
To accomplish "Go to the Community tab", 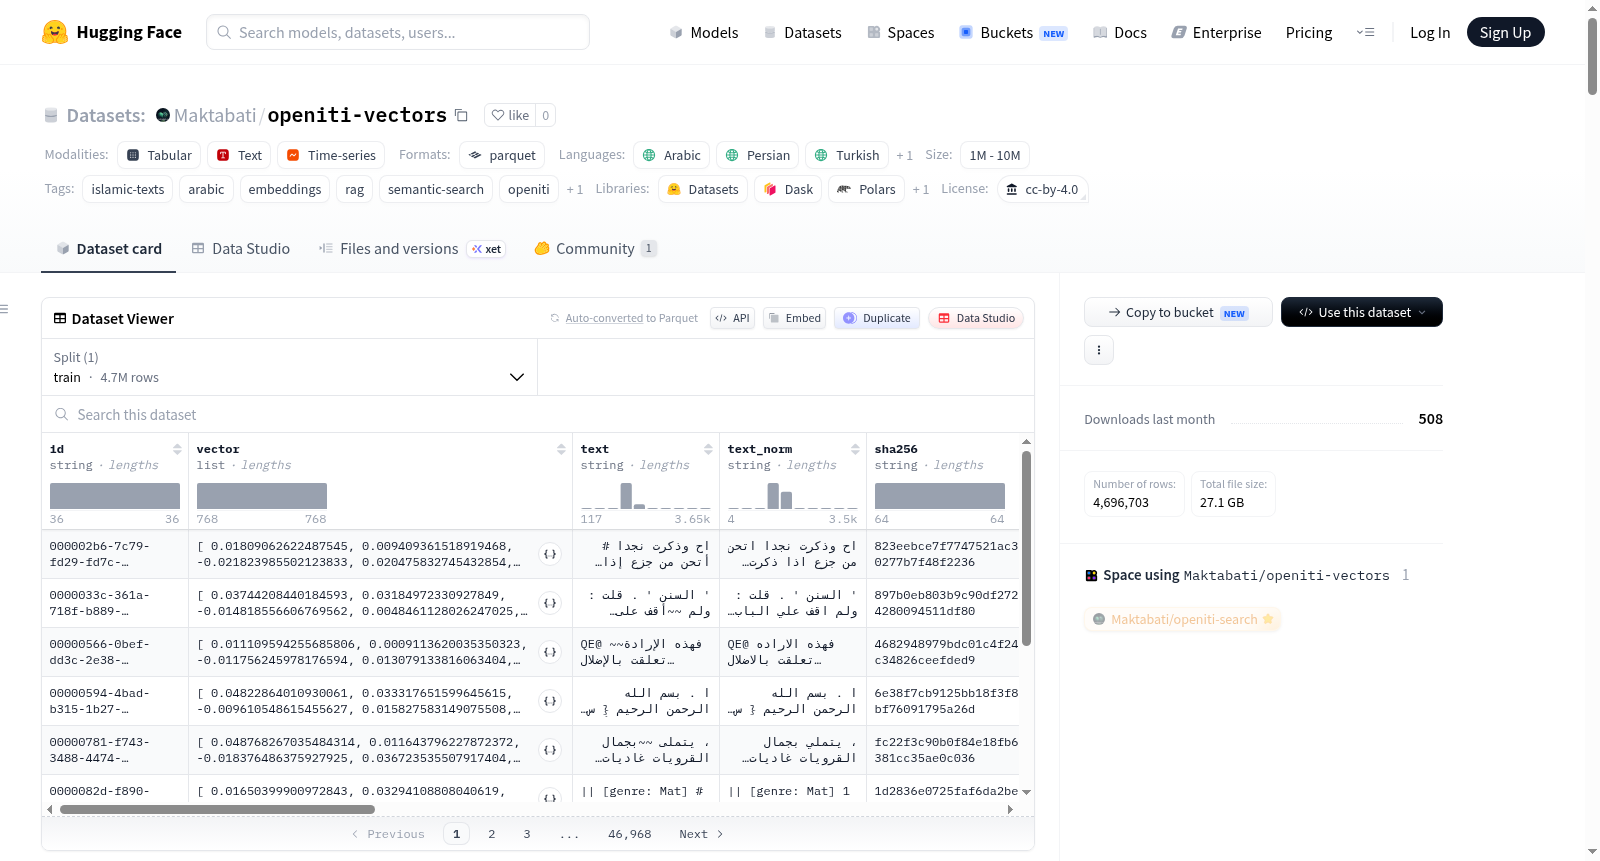I will tap(596, 249).
